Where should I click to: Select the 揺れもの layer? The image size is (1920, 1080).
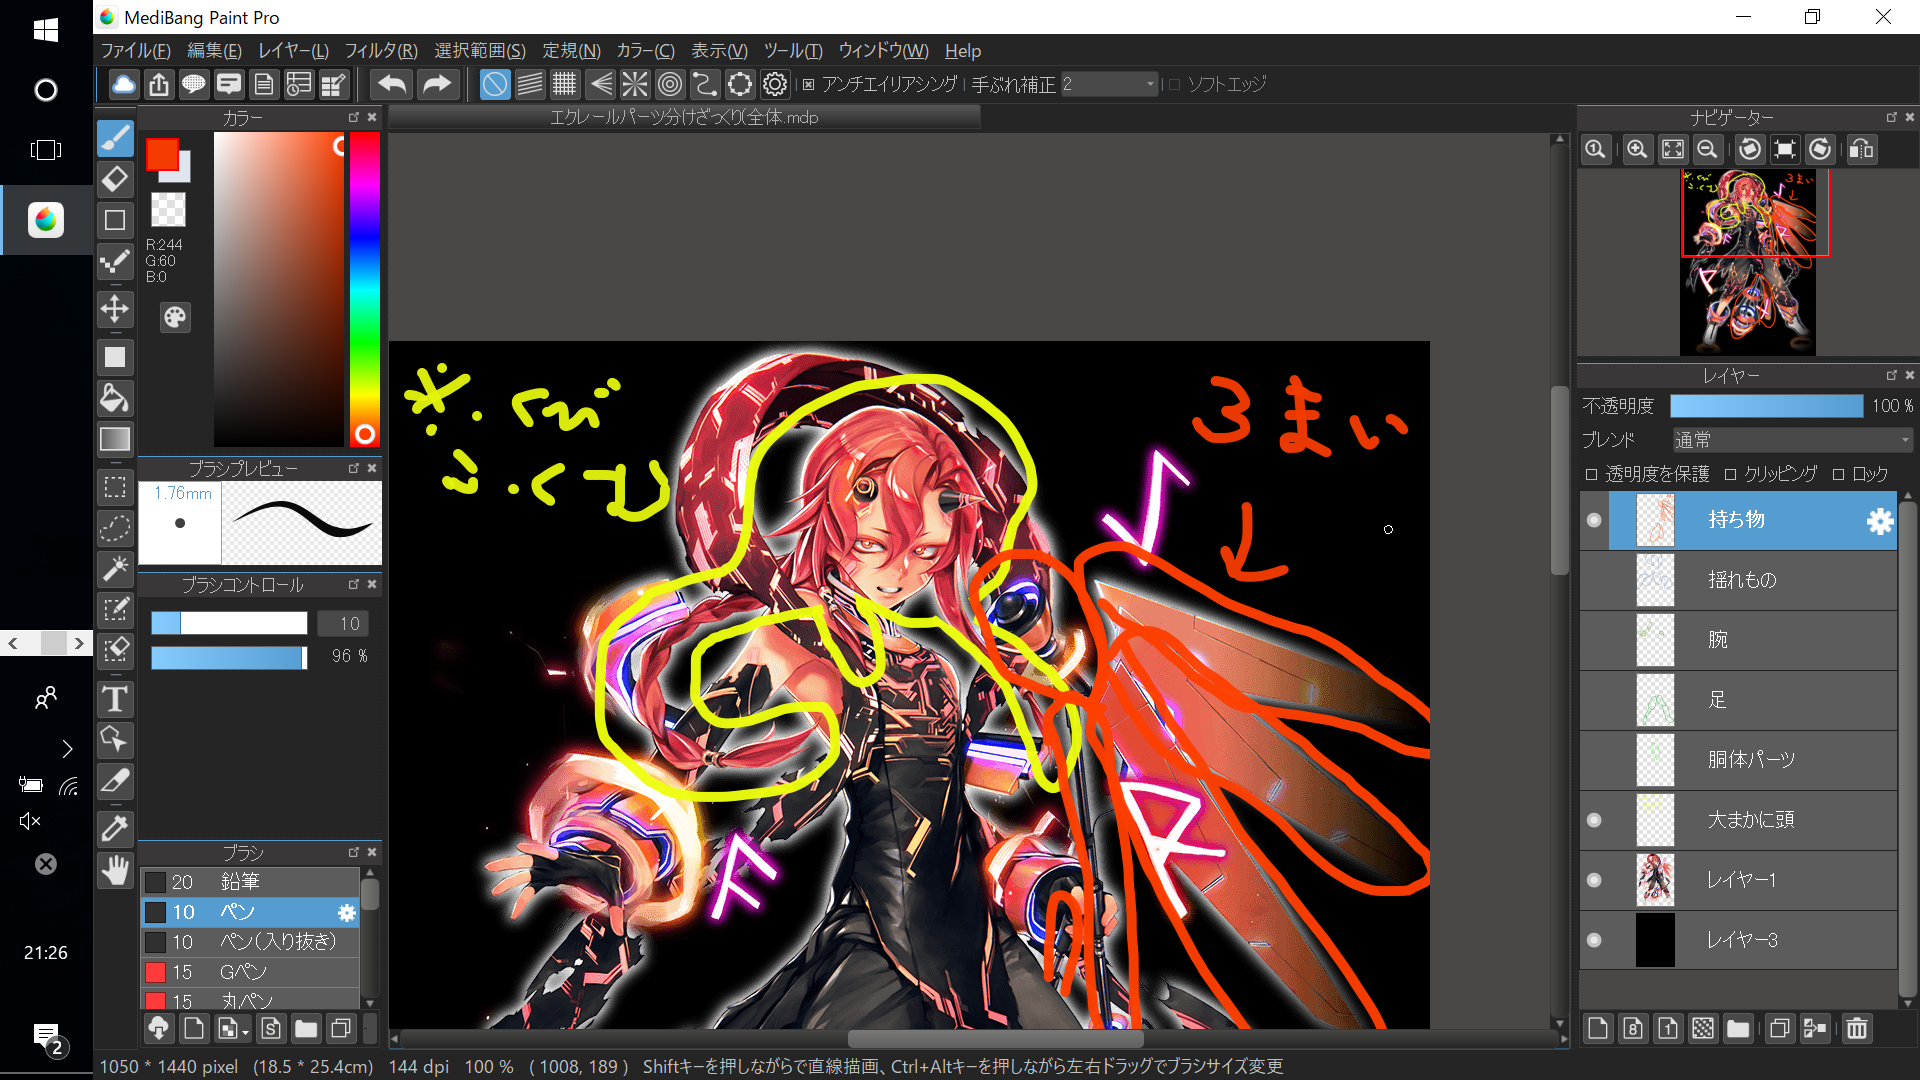1742,580
